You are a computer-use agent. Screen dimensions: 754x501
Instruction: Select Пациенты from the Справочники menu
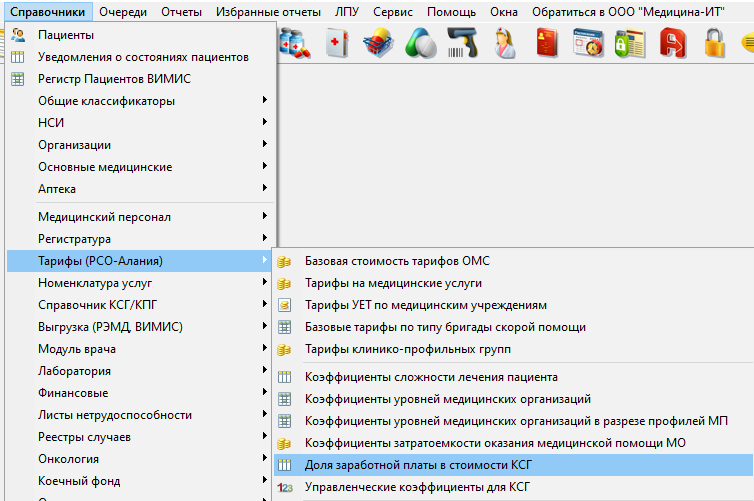click(x=66, y=35)
